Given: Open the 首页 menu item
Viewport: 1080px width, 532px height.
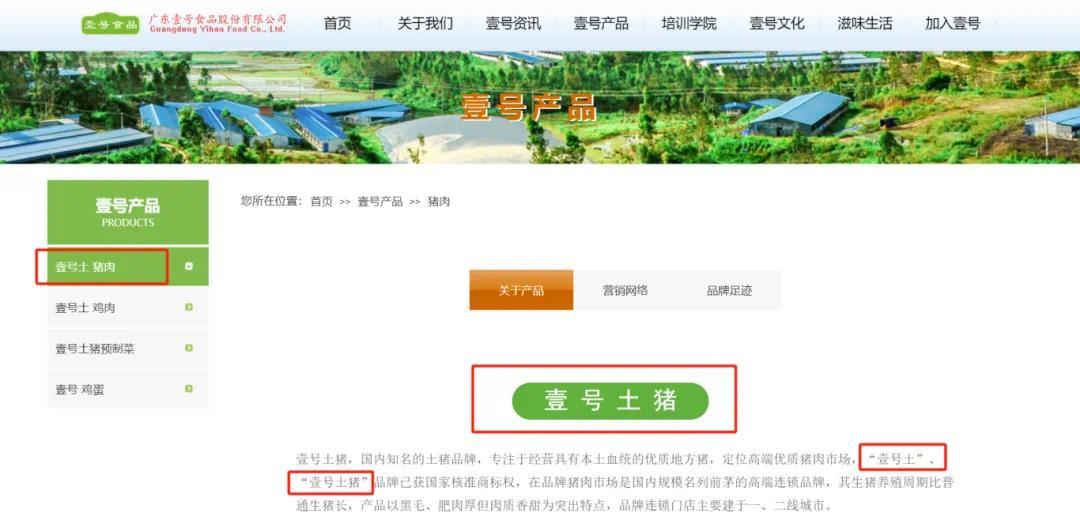Looking at the screenshot, I should [x=338, y=23].
